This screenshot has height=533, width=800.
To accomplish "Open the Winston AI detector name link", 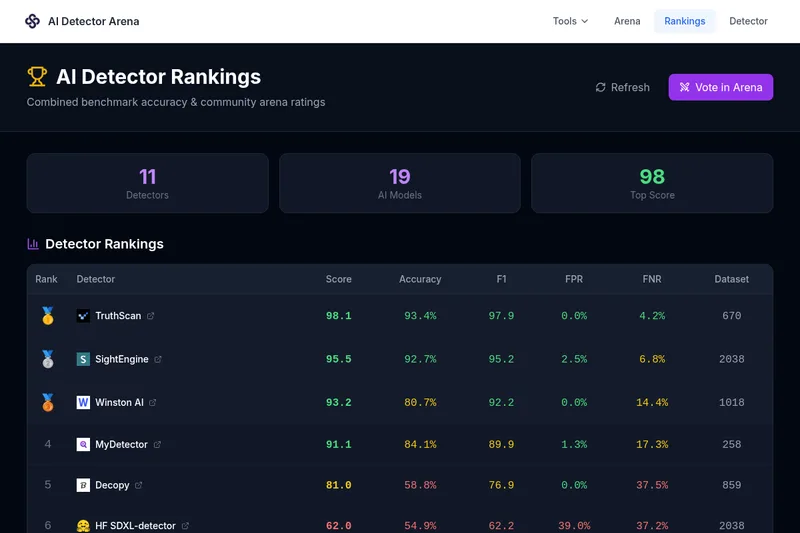I will point(119,402).
